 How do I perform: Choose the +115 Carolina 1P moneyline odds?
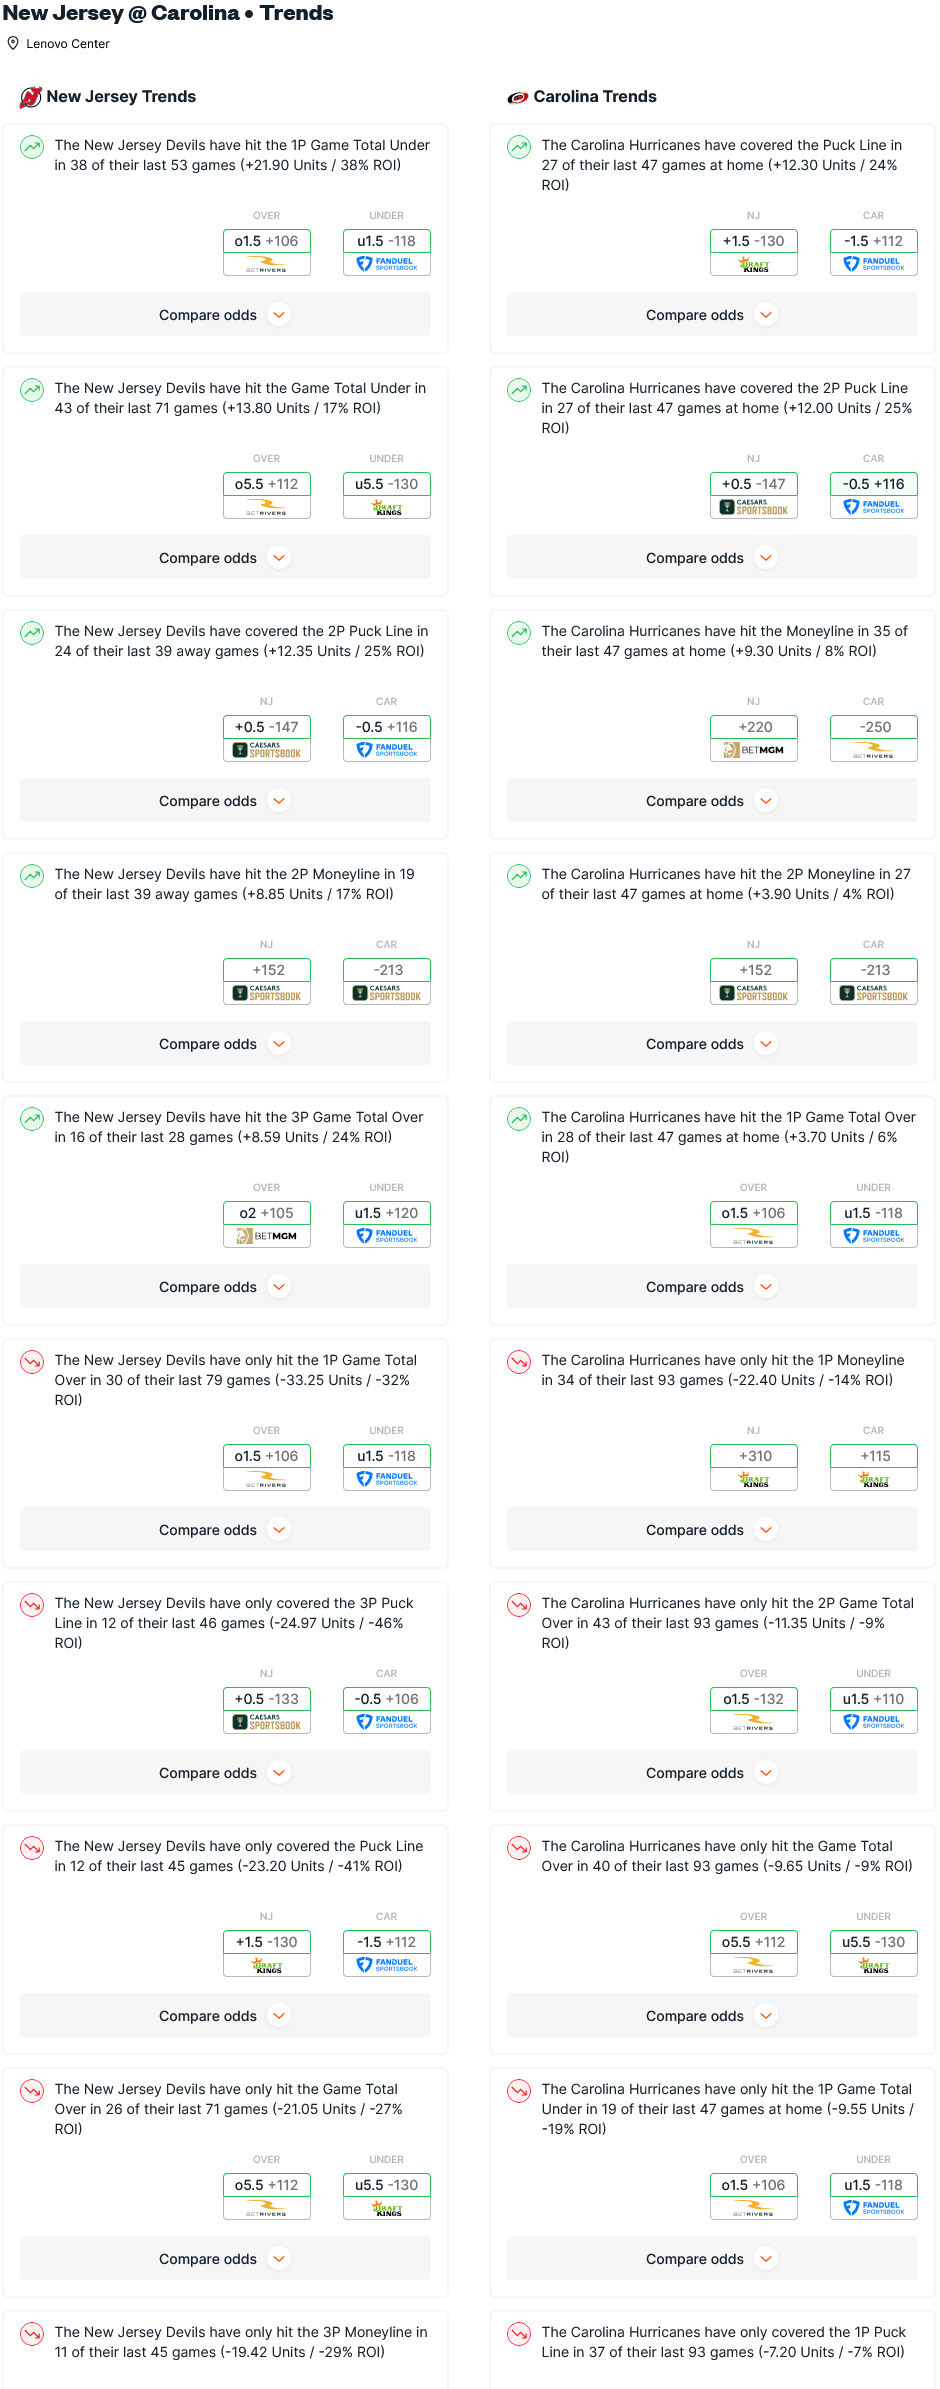tap(874, 1456)
